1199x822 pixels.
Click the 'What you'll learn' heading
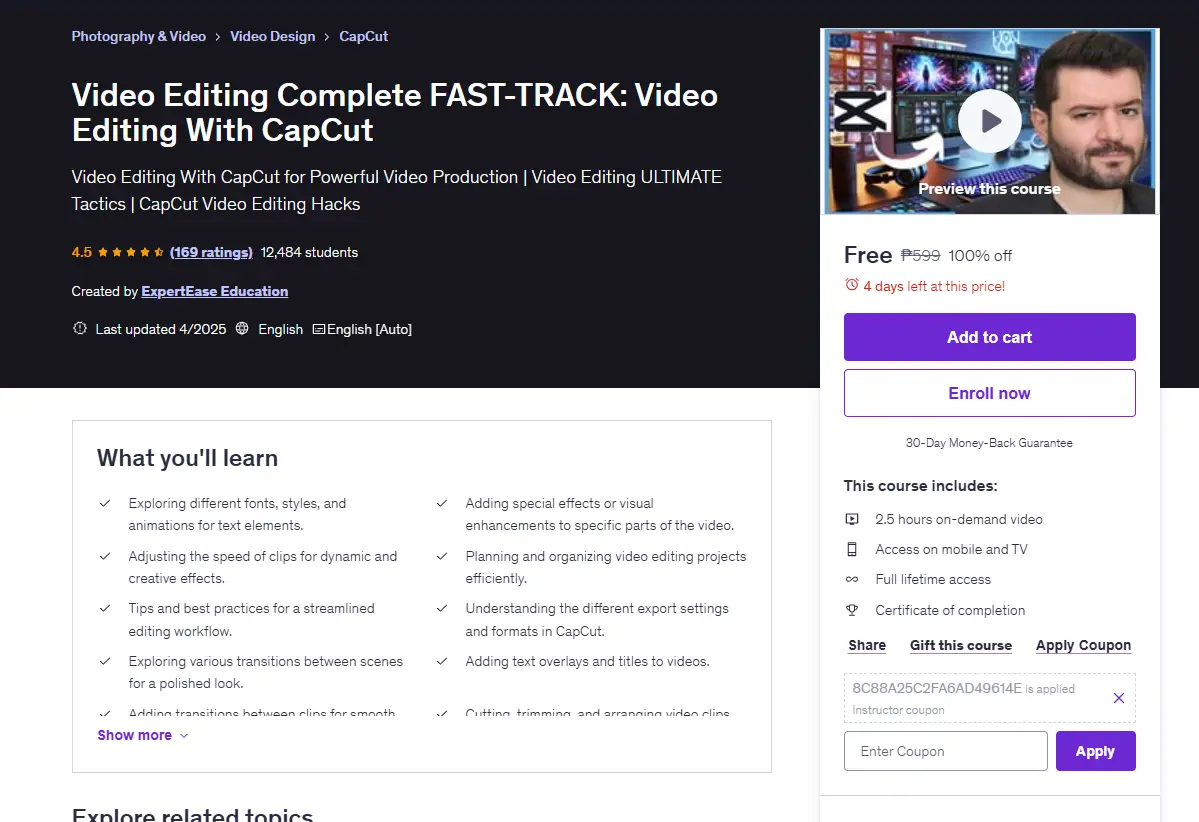[x=187, y=458]
